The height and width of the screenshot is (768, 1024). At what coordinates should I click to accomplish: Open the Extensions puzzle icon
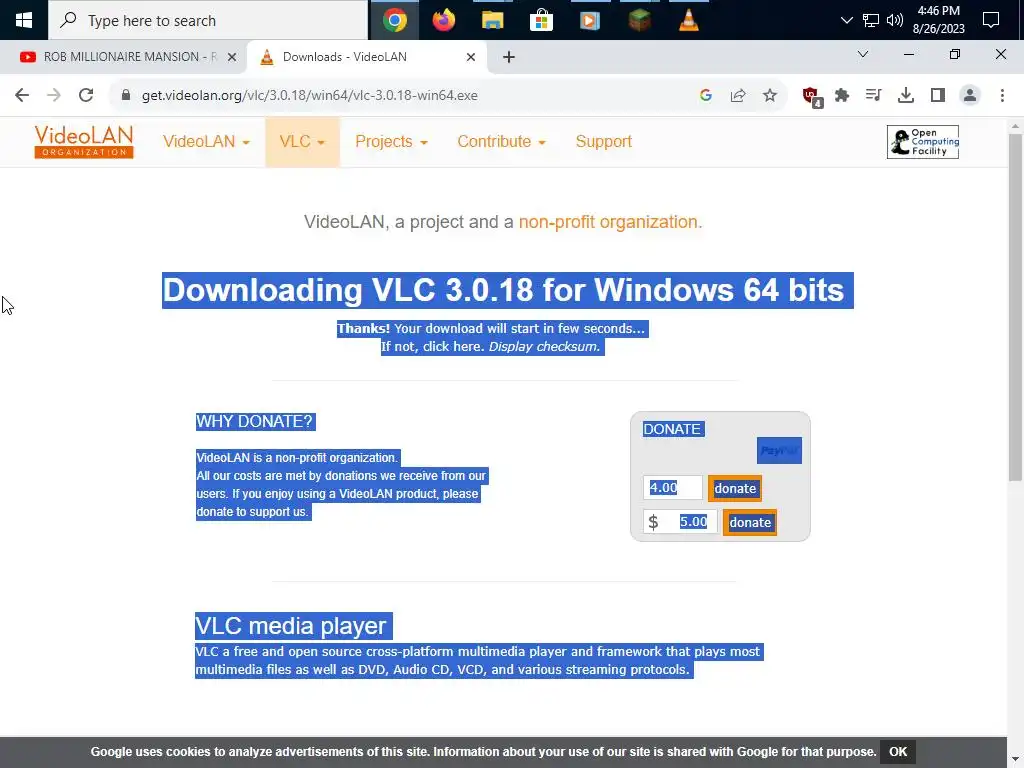842,95
